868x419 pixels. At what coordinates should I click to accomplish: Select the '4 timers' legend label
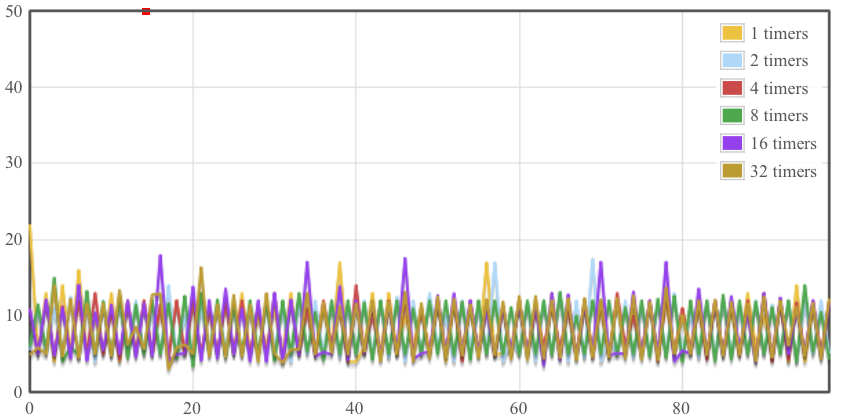coord(779,88)
